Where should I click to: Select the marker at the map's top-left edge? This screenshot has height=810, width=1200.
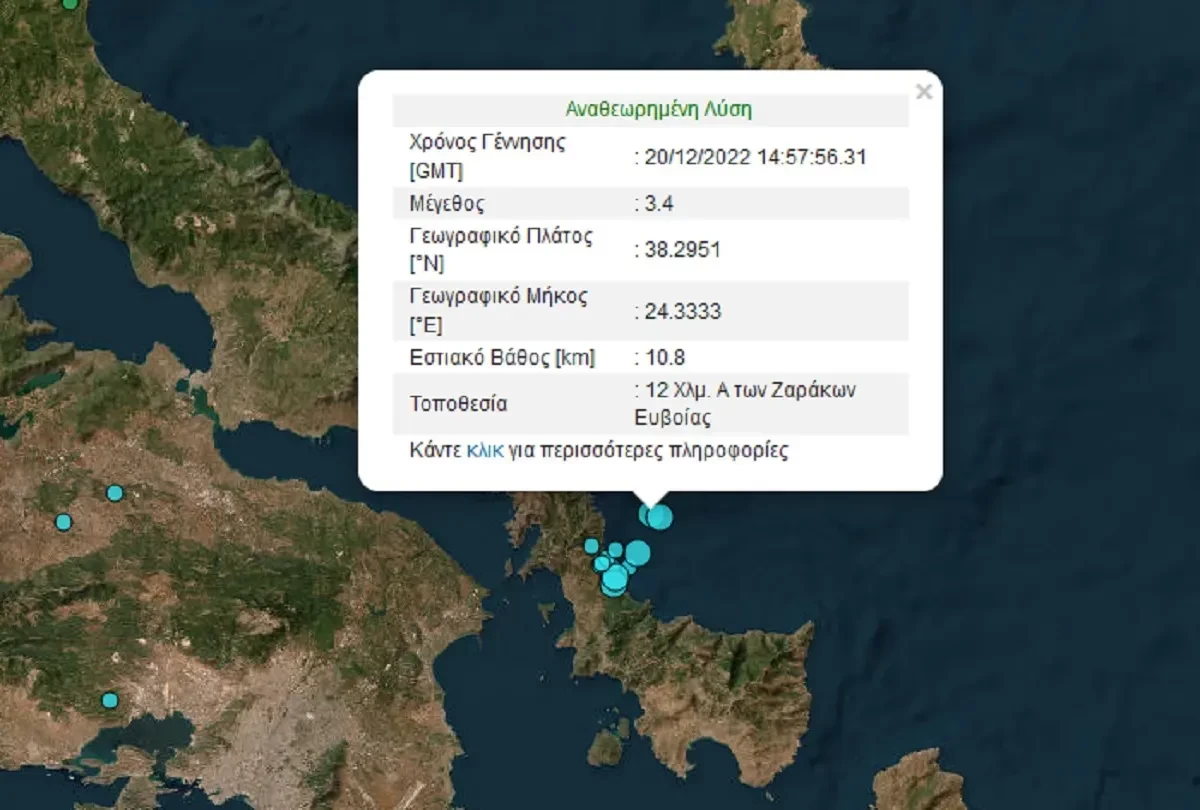pos(69,3)
